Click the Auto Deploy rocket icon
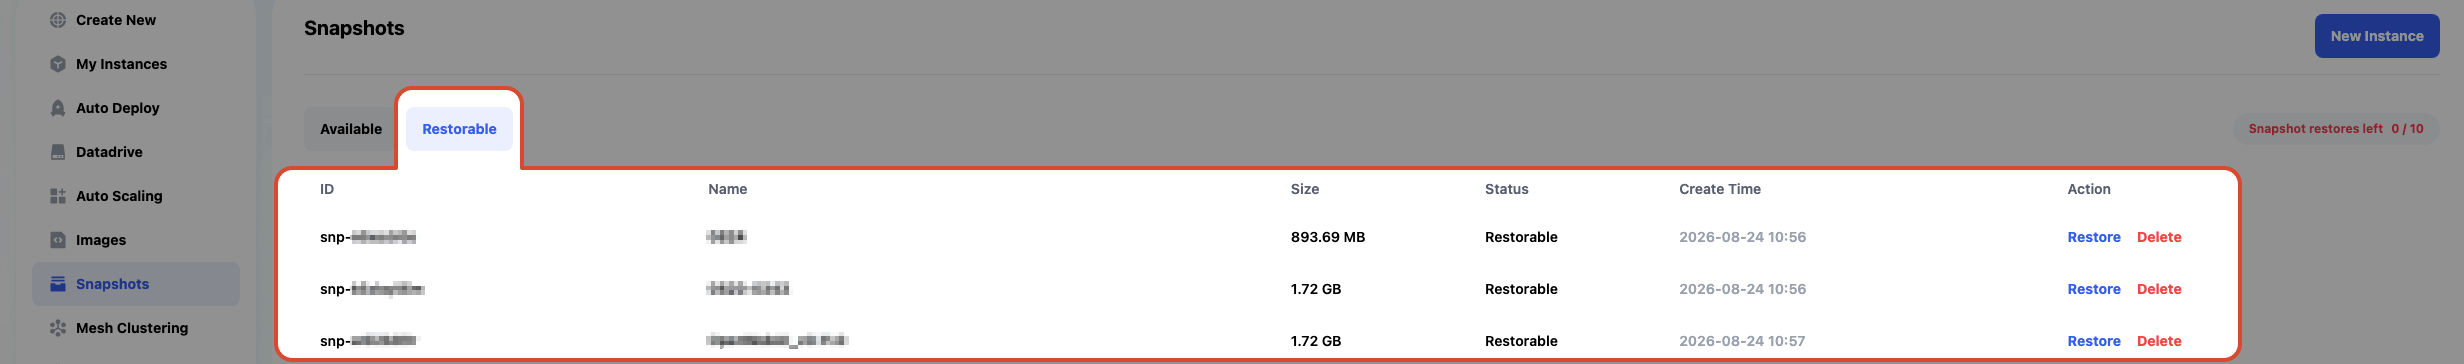The image size is (2464, 364). point(58,108)
